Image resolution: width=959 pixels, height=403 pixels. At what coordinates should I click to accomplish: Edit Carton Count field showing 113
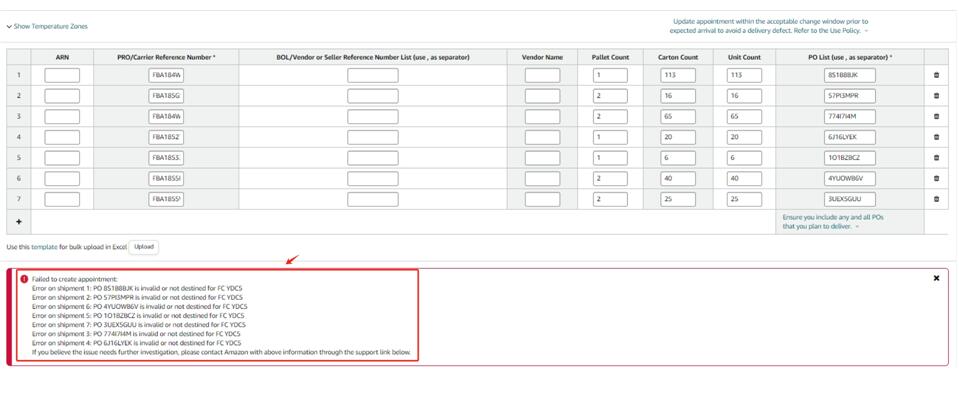point(677,75)
